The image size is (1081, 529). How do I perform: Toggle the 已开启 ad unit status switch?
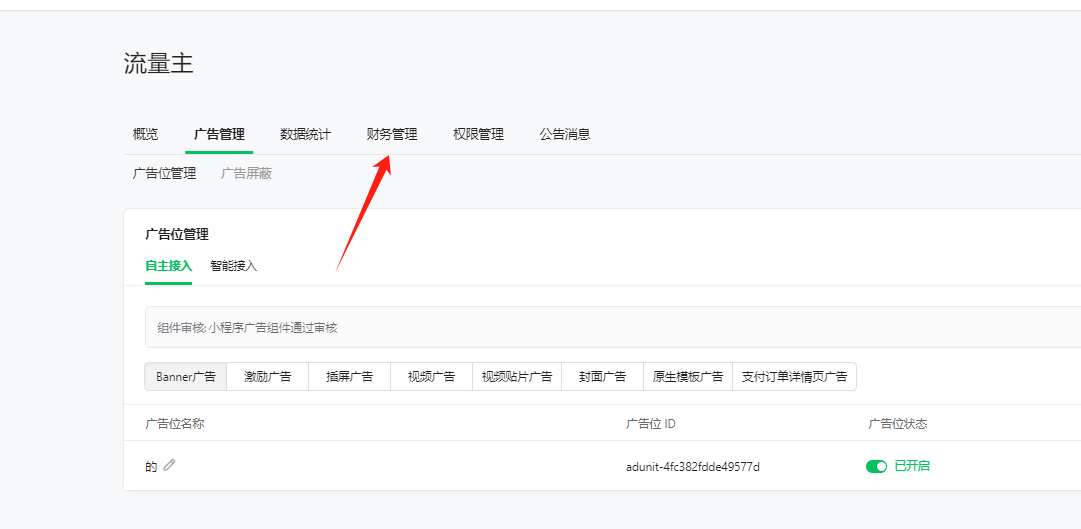point(876,466)
